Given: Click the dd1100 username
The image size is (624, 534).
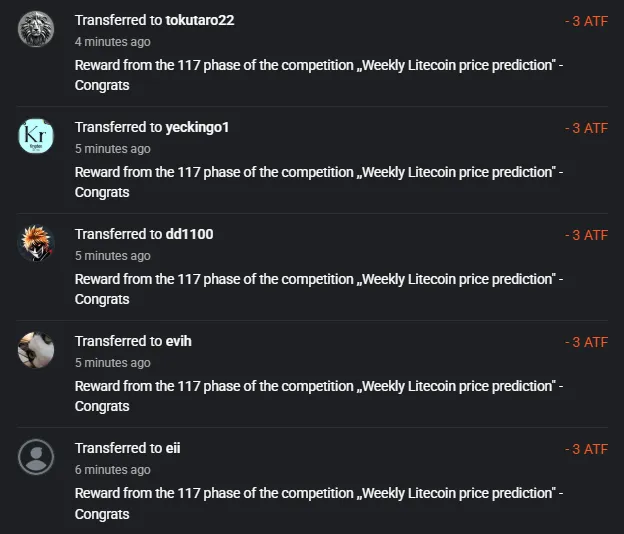Looking at the screenshot, I should (x=189, y=234).
